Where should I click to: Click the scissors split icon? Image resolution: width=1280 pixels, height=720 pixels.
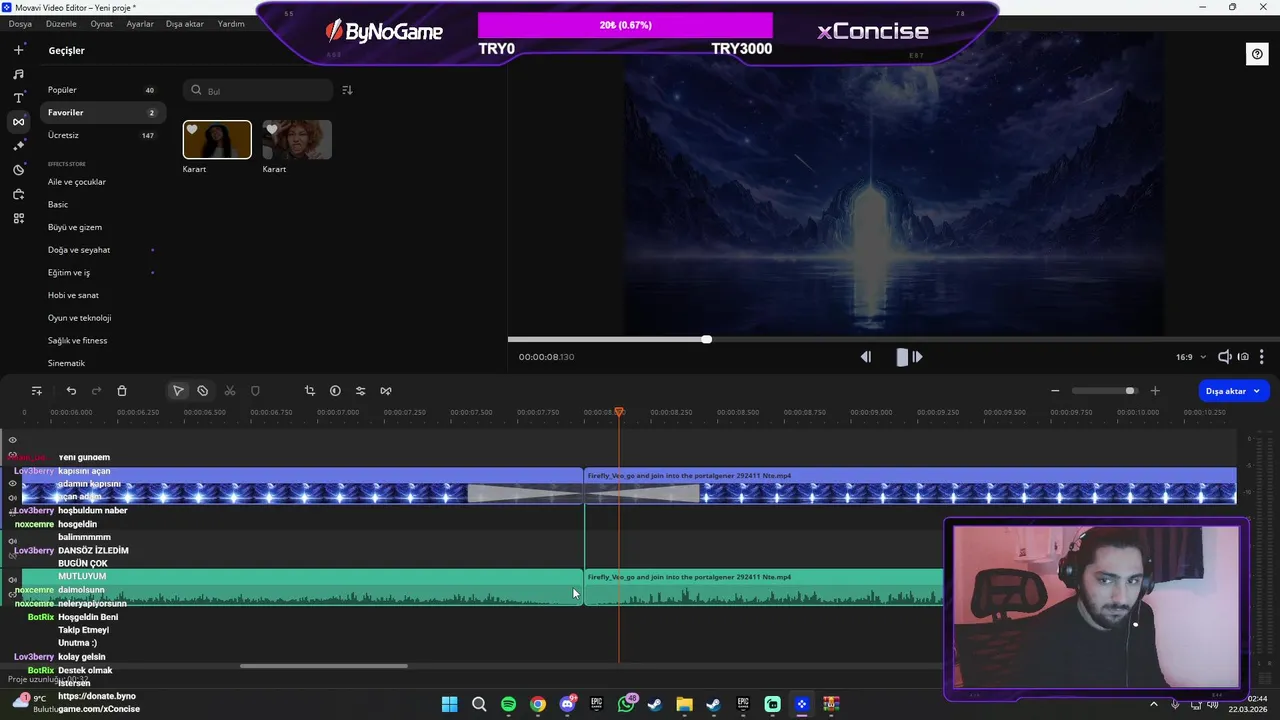coord(230,391)
